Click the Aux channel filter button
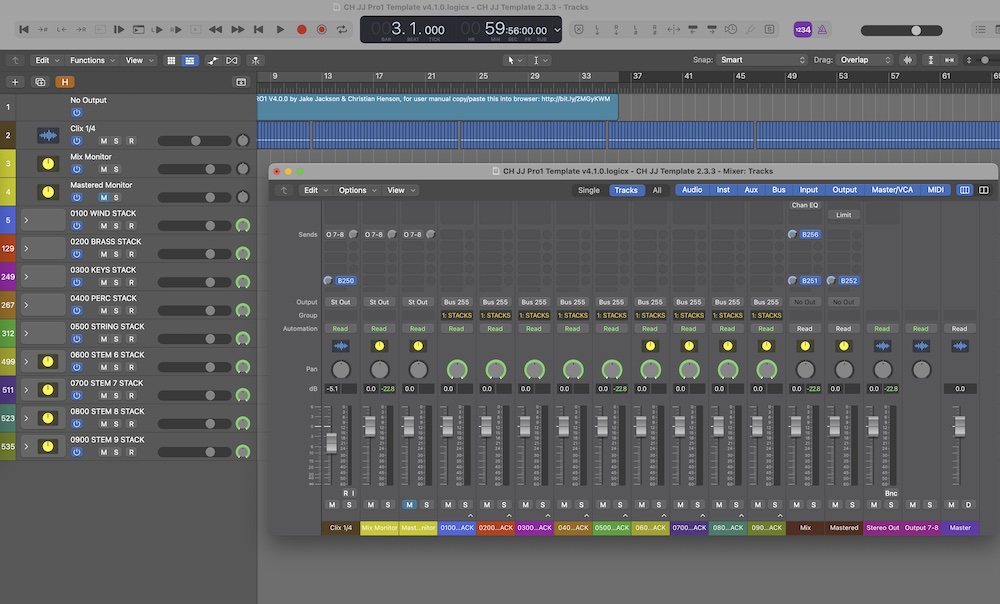 click(x=750, y=190)
